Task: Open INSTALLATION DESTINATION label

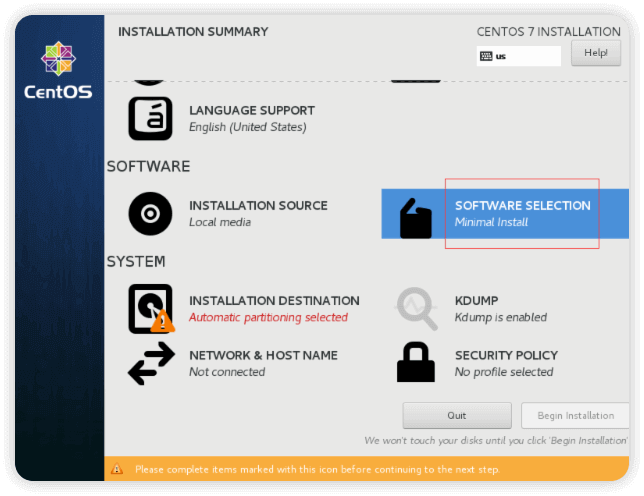Action: pos(274,301)
